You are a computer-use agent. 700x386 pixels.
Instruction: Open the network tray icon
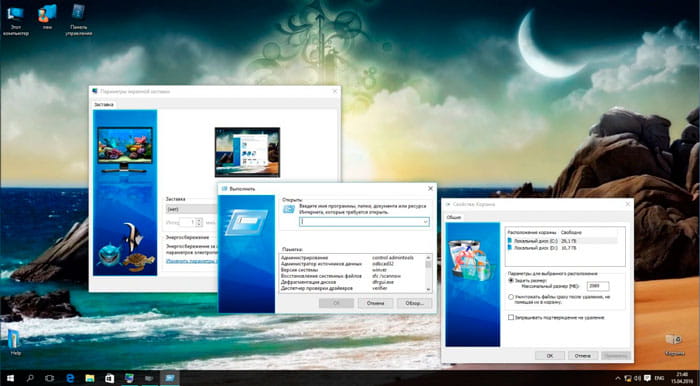(x=628, y=378)
